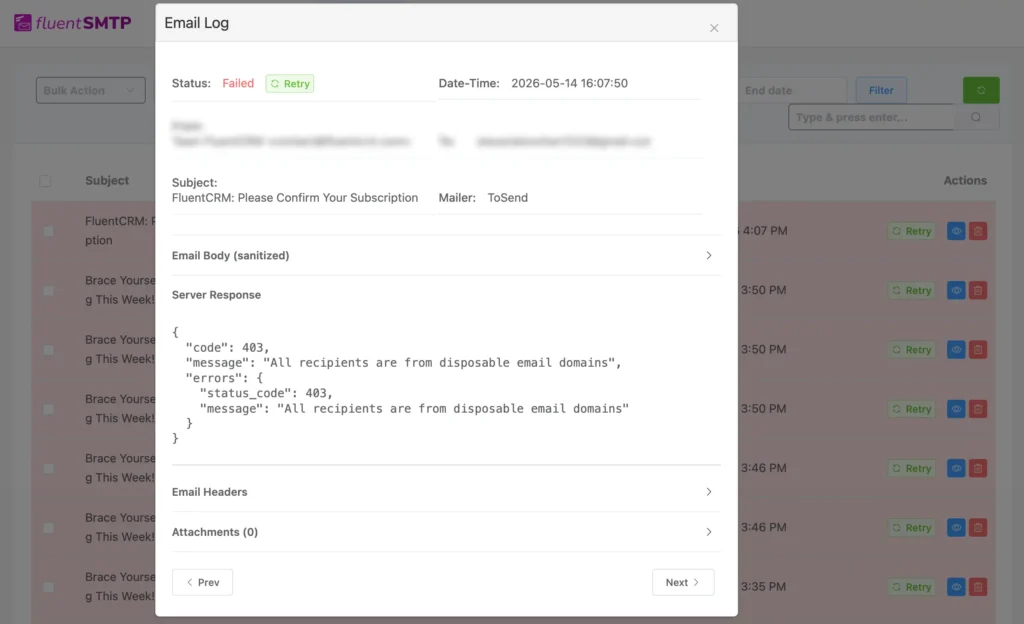Check the checkbox of the first 3:46 PM row
This screenshot has width=1024, height=624.
[48, 469]
